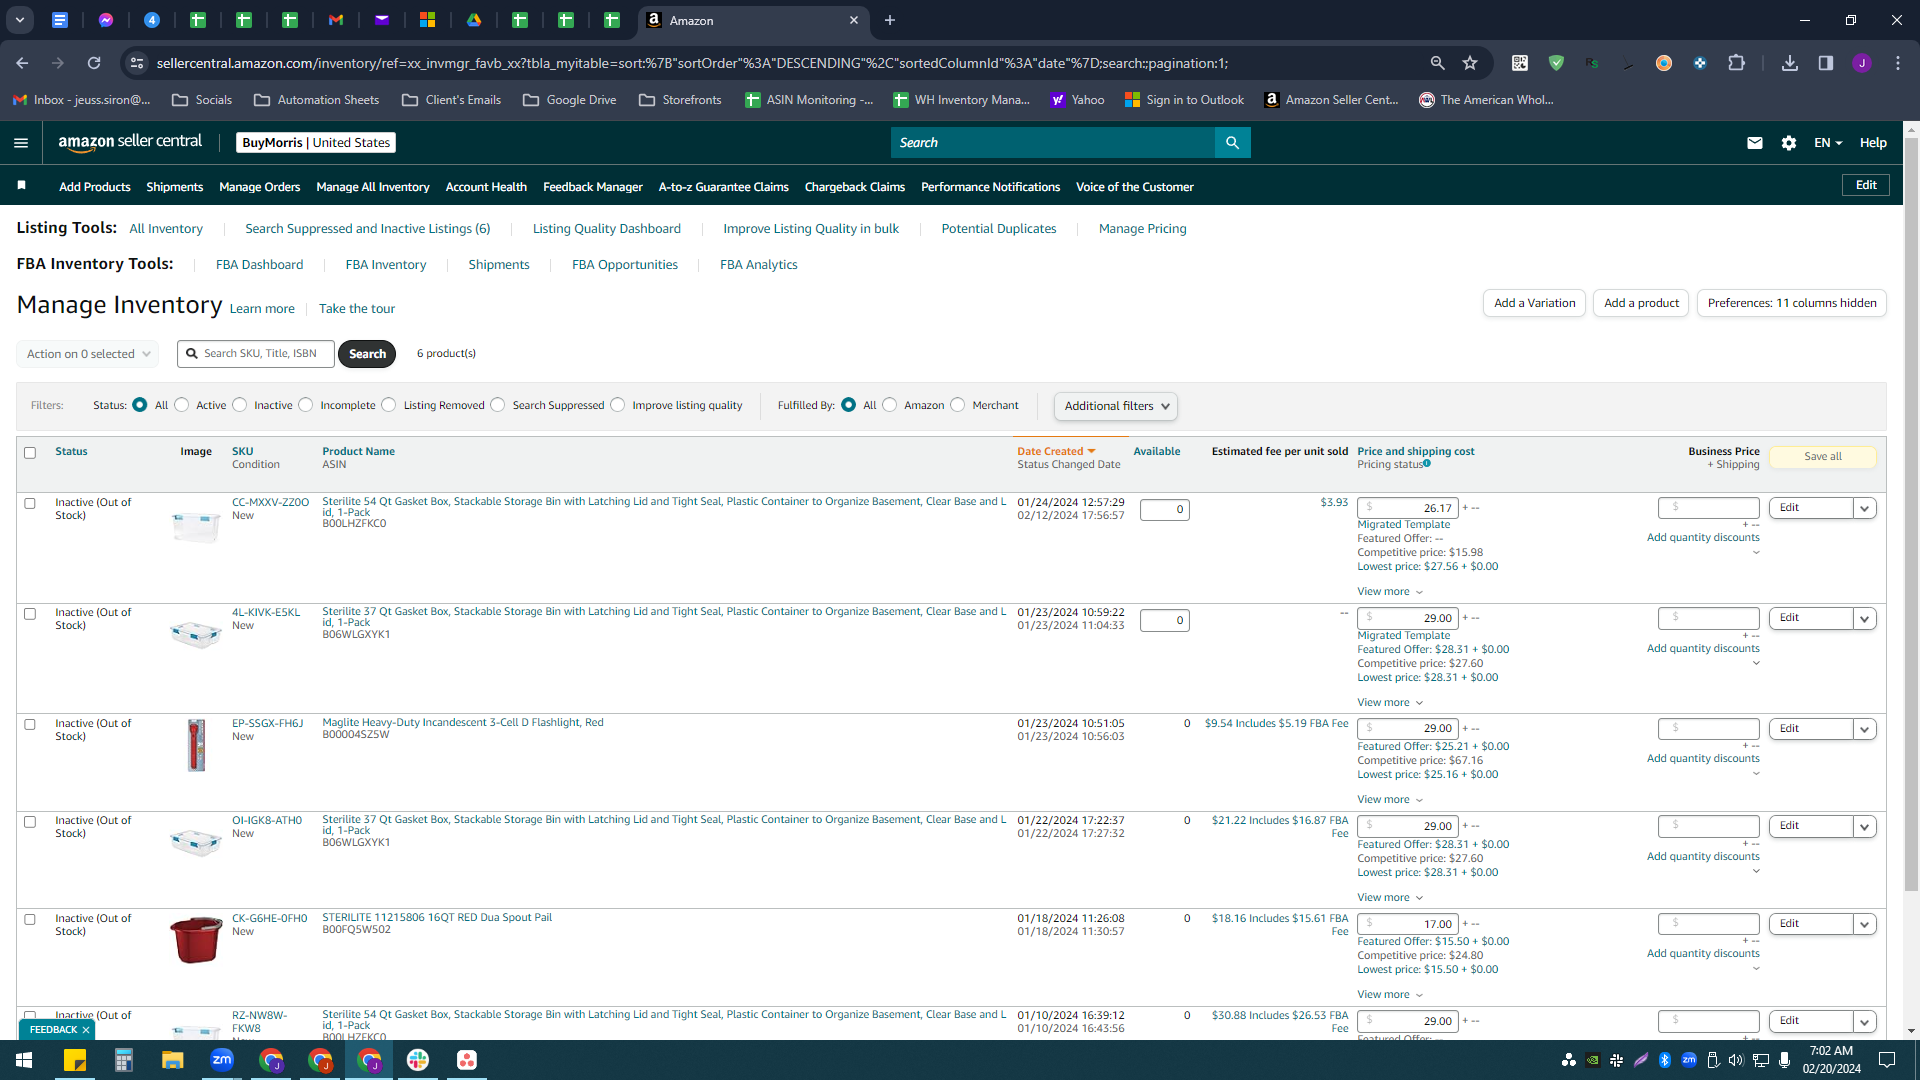This screenshot has width=1920, height=1080.
Task: Select checkbox for SKU CC-MXXV-ZZ0O row
Action: (30, 504)
